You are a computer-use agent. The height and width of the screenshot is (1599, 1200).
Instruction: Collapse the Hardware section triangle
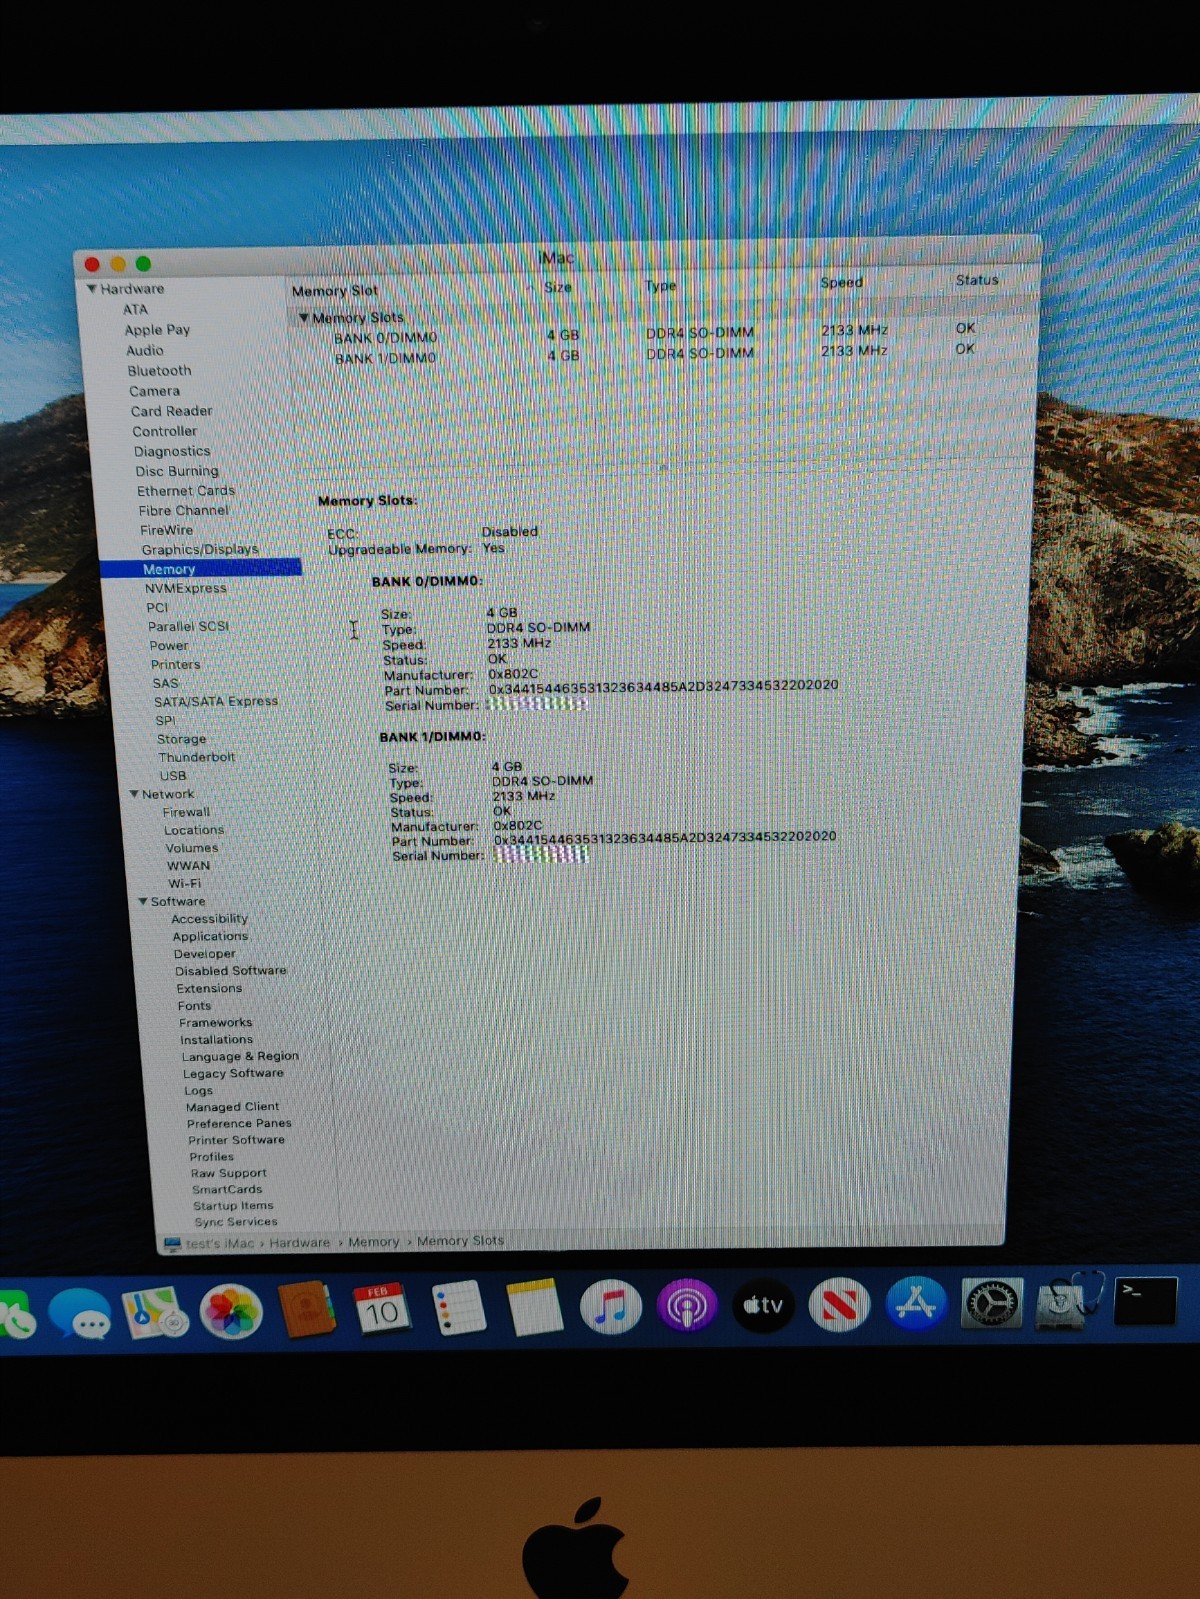coord(92,289)
